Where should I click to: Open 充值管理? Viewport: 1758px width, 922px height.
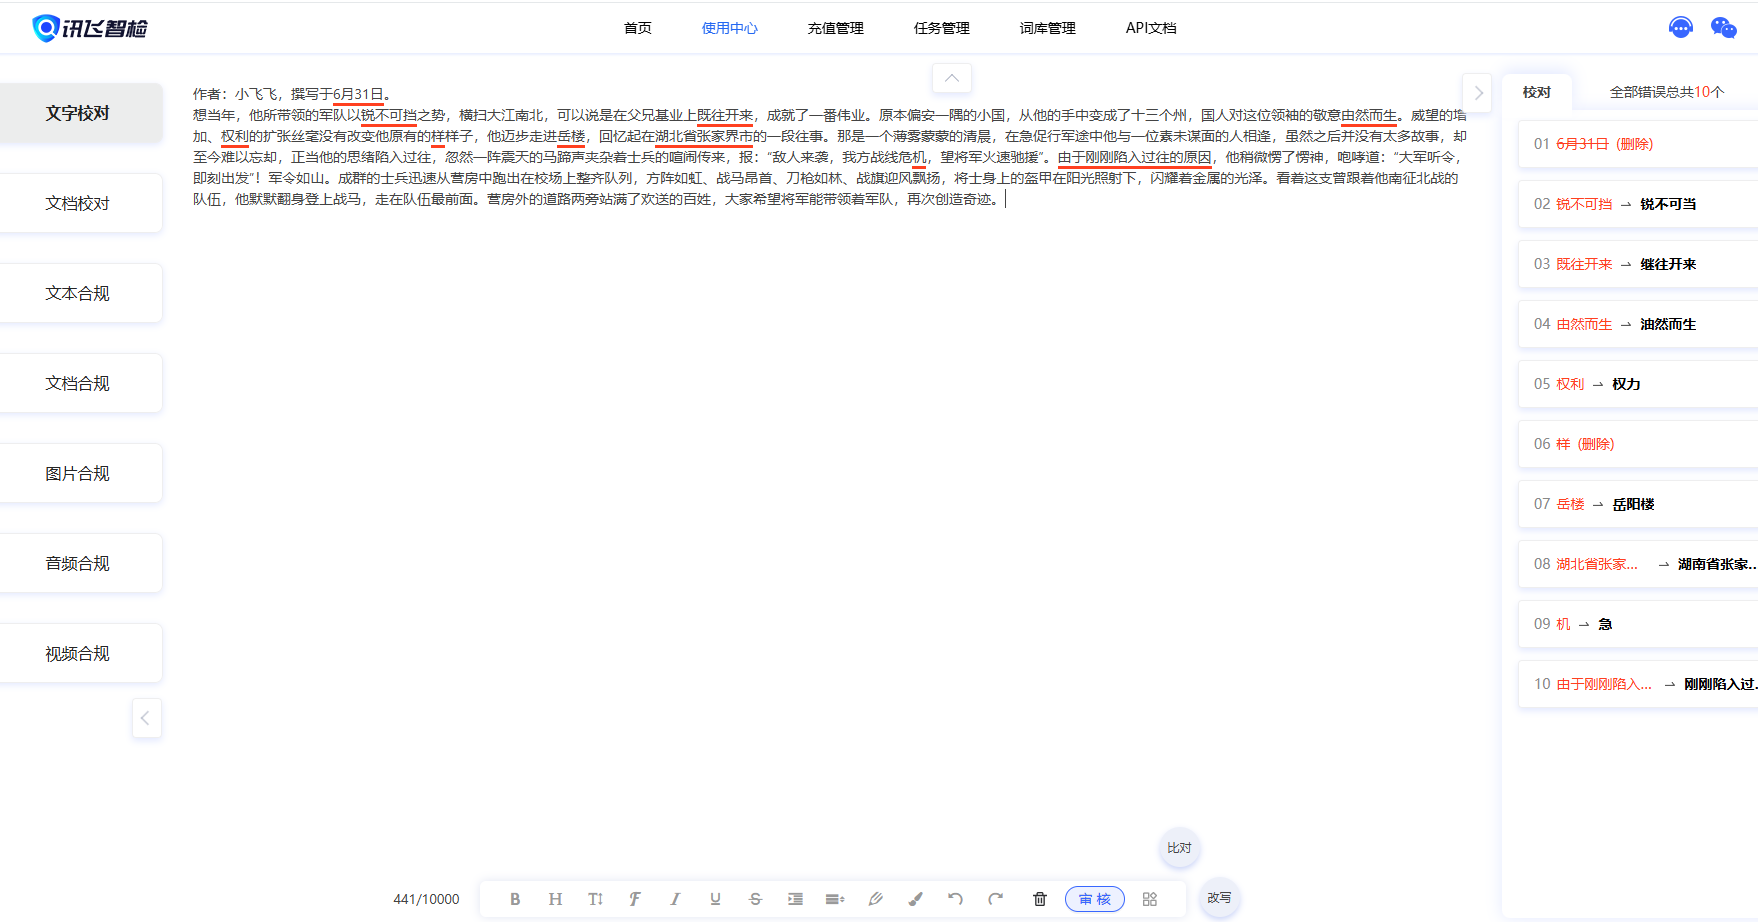pos(836,28)
